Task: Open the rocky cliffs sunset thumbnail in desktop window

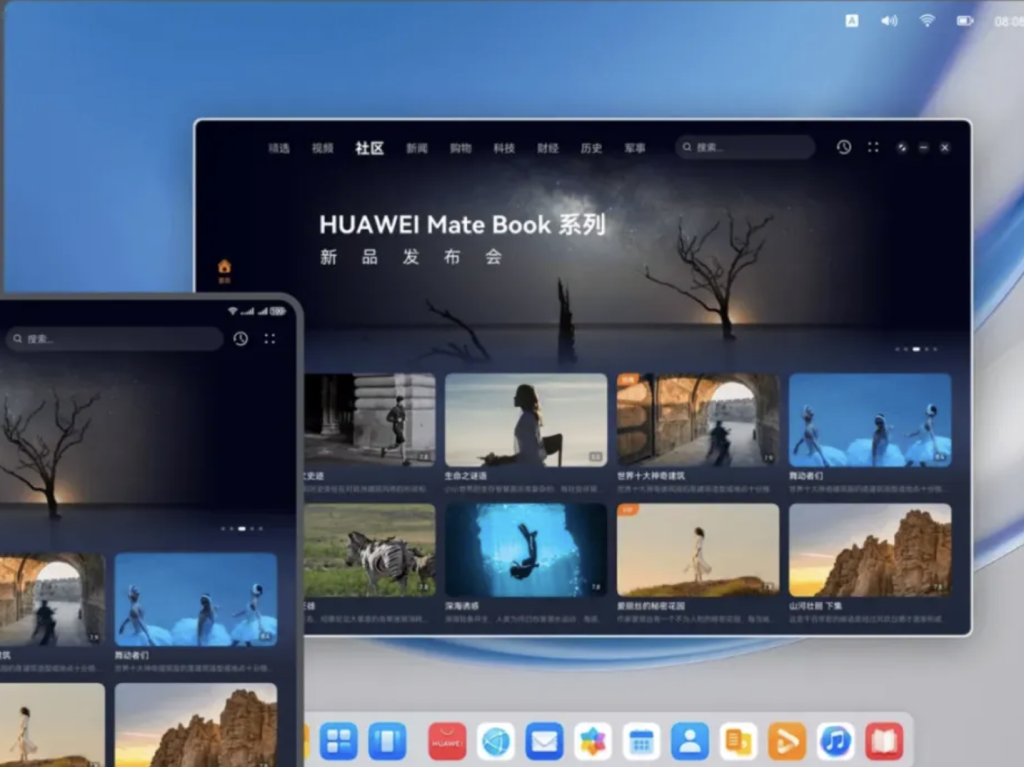Action: pos(870,549)
